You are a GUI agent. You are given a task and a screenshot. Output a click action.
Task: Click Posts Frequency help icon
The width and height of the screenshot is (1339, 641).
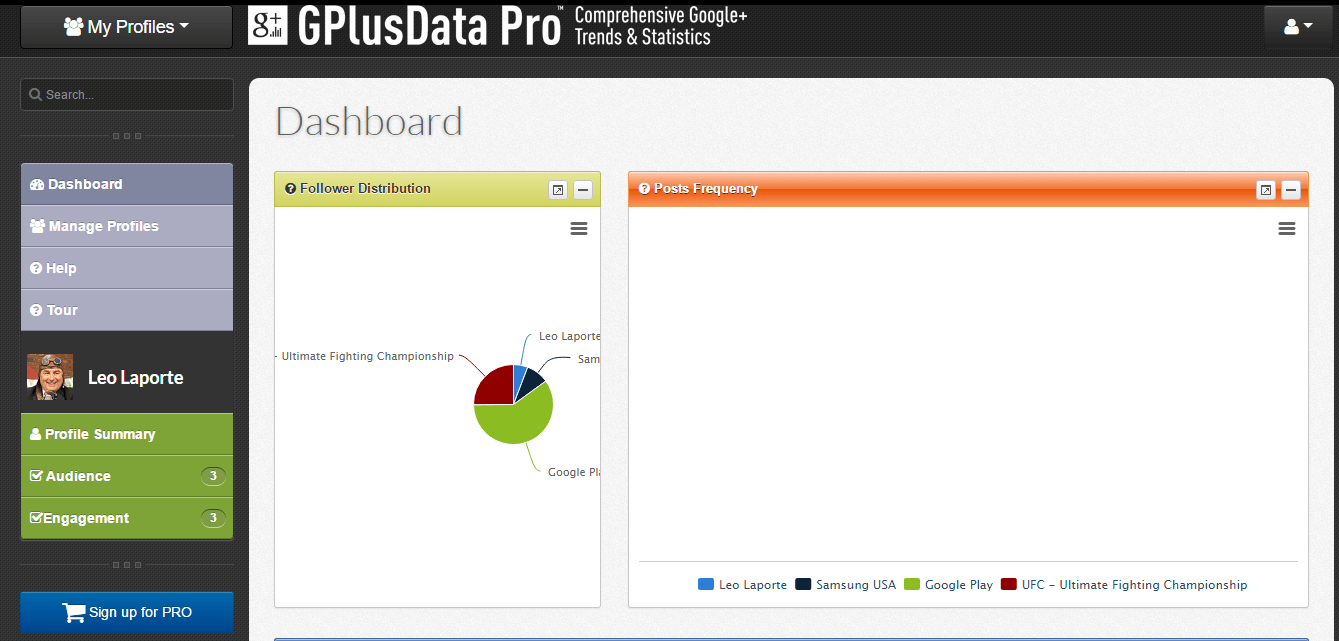pyautogui.click(x=644, y=188)
